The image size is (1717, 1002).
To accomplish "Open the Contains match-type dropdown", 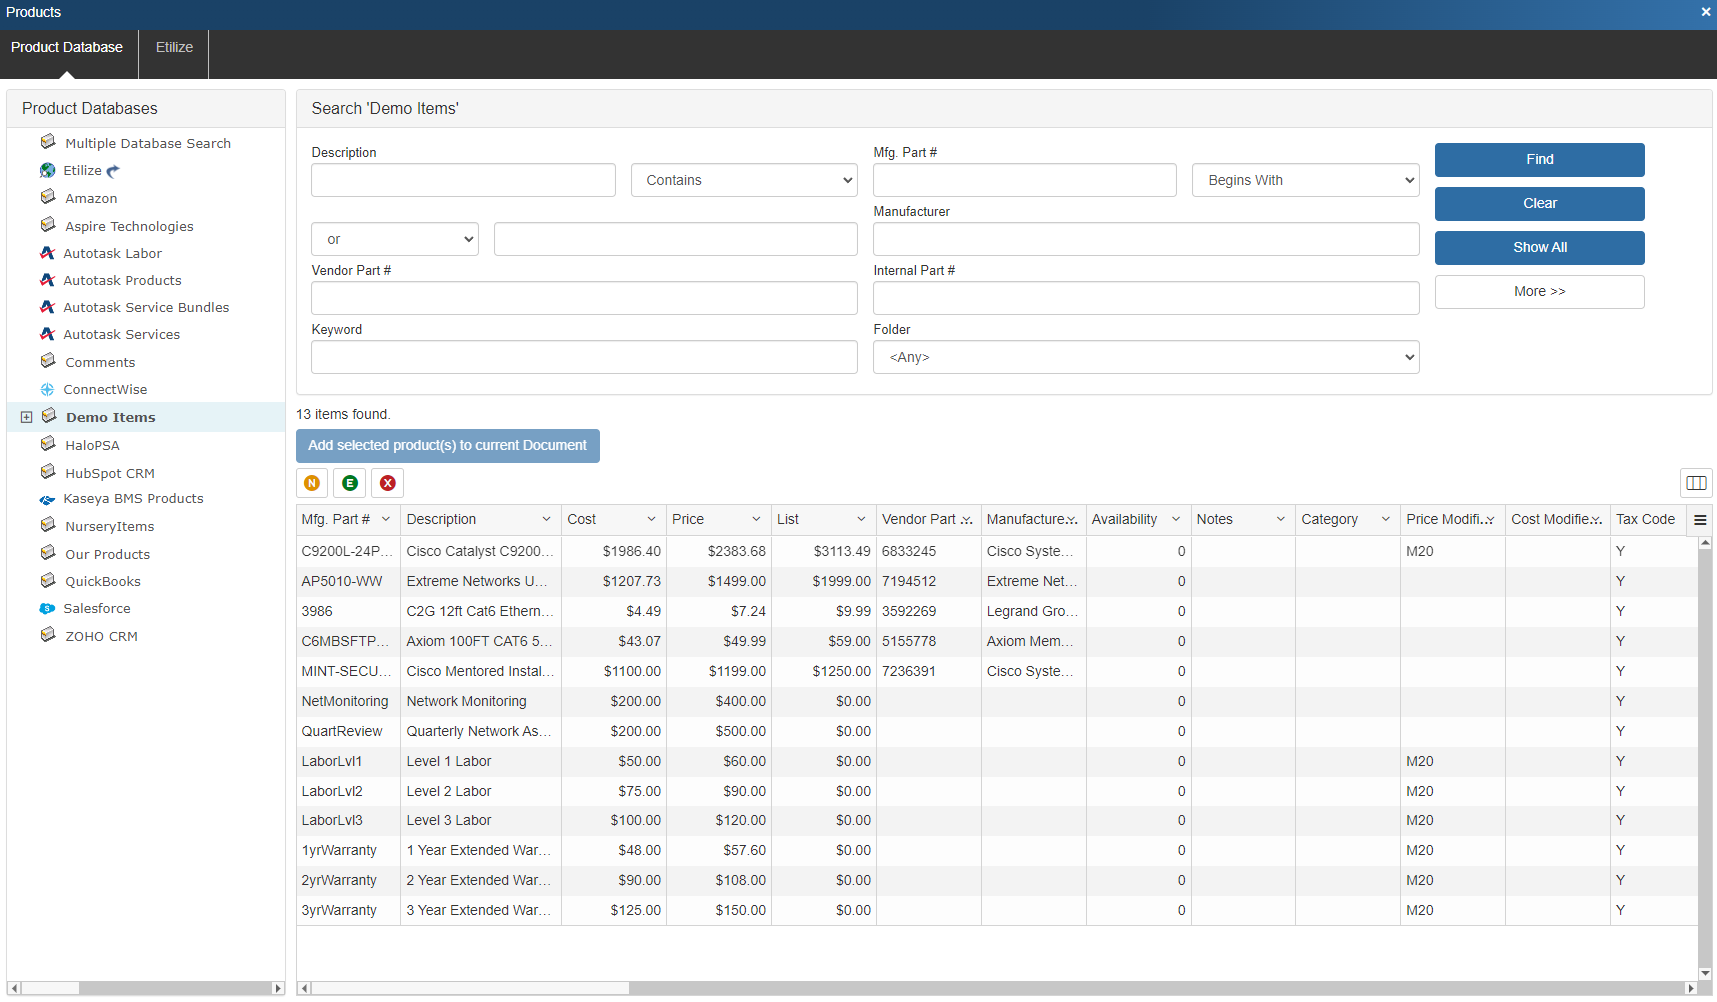I will [x=744, y=180].
